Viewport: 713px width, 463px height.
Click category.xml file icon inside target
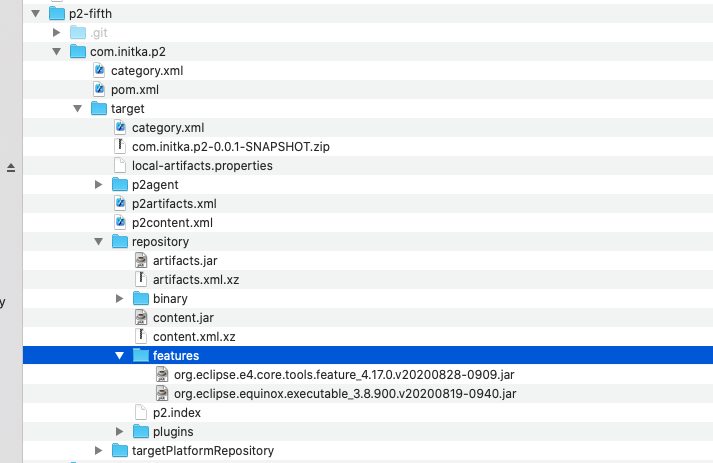coord(120,127)
